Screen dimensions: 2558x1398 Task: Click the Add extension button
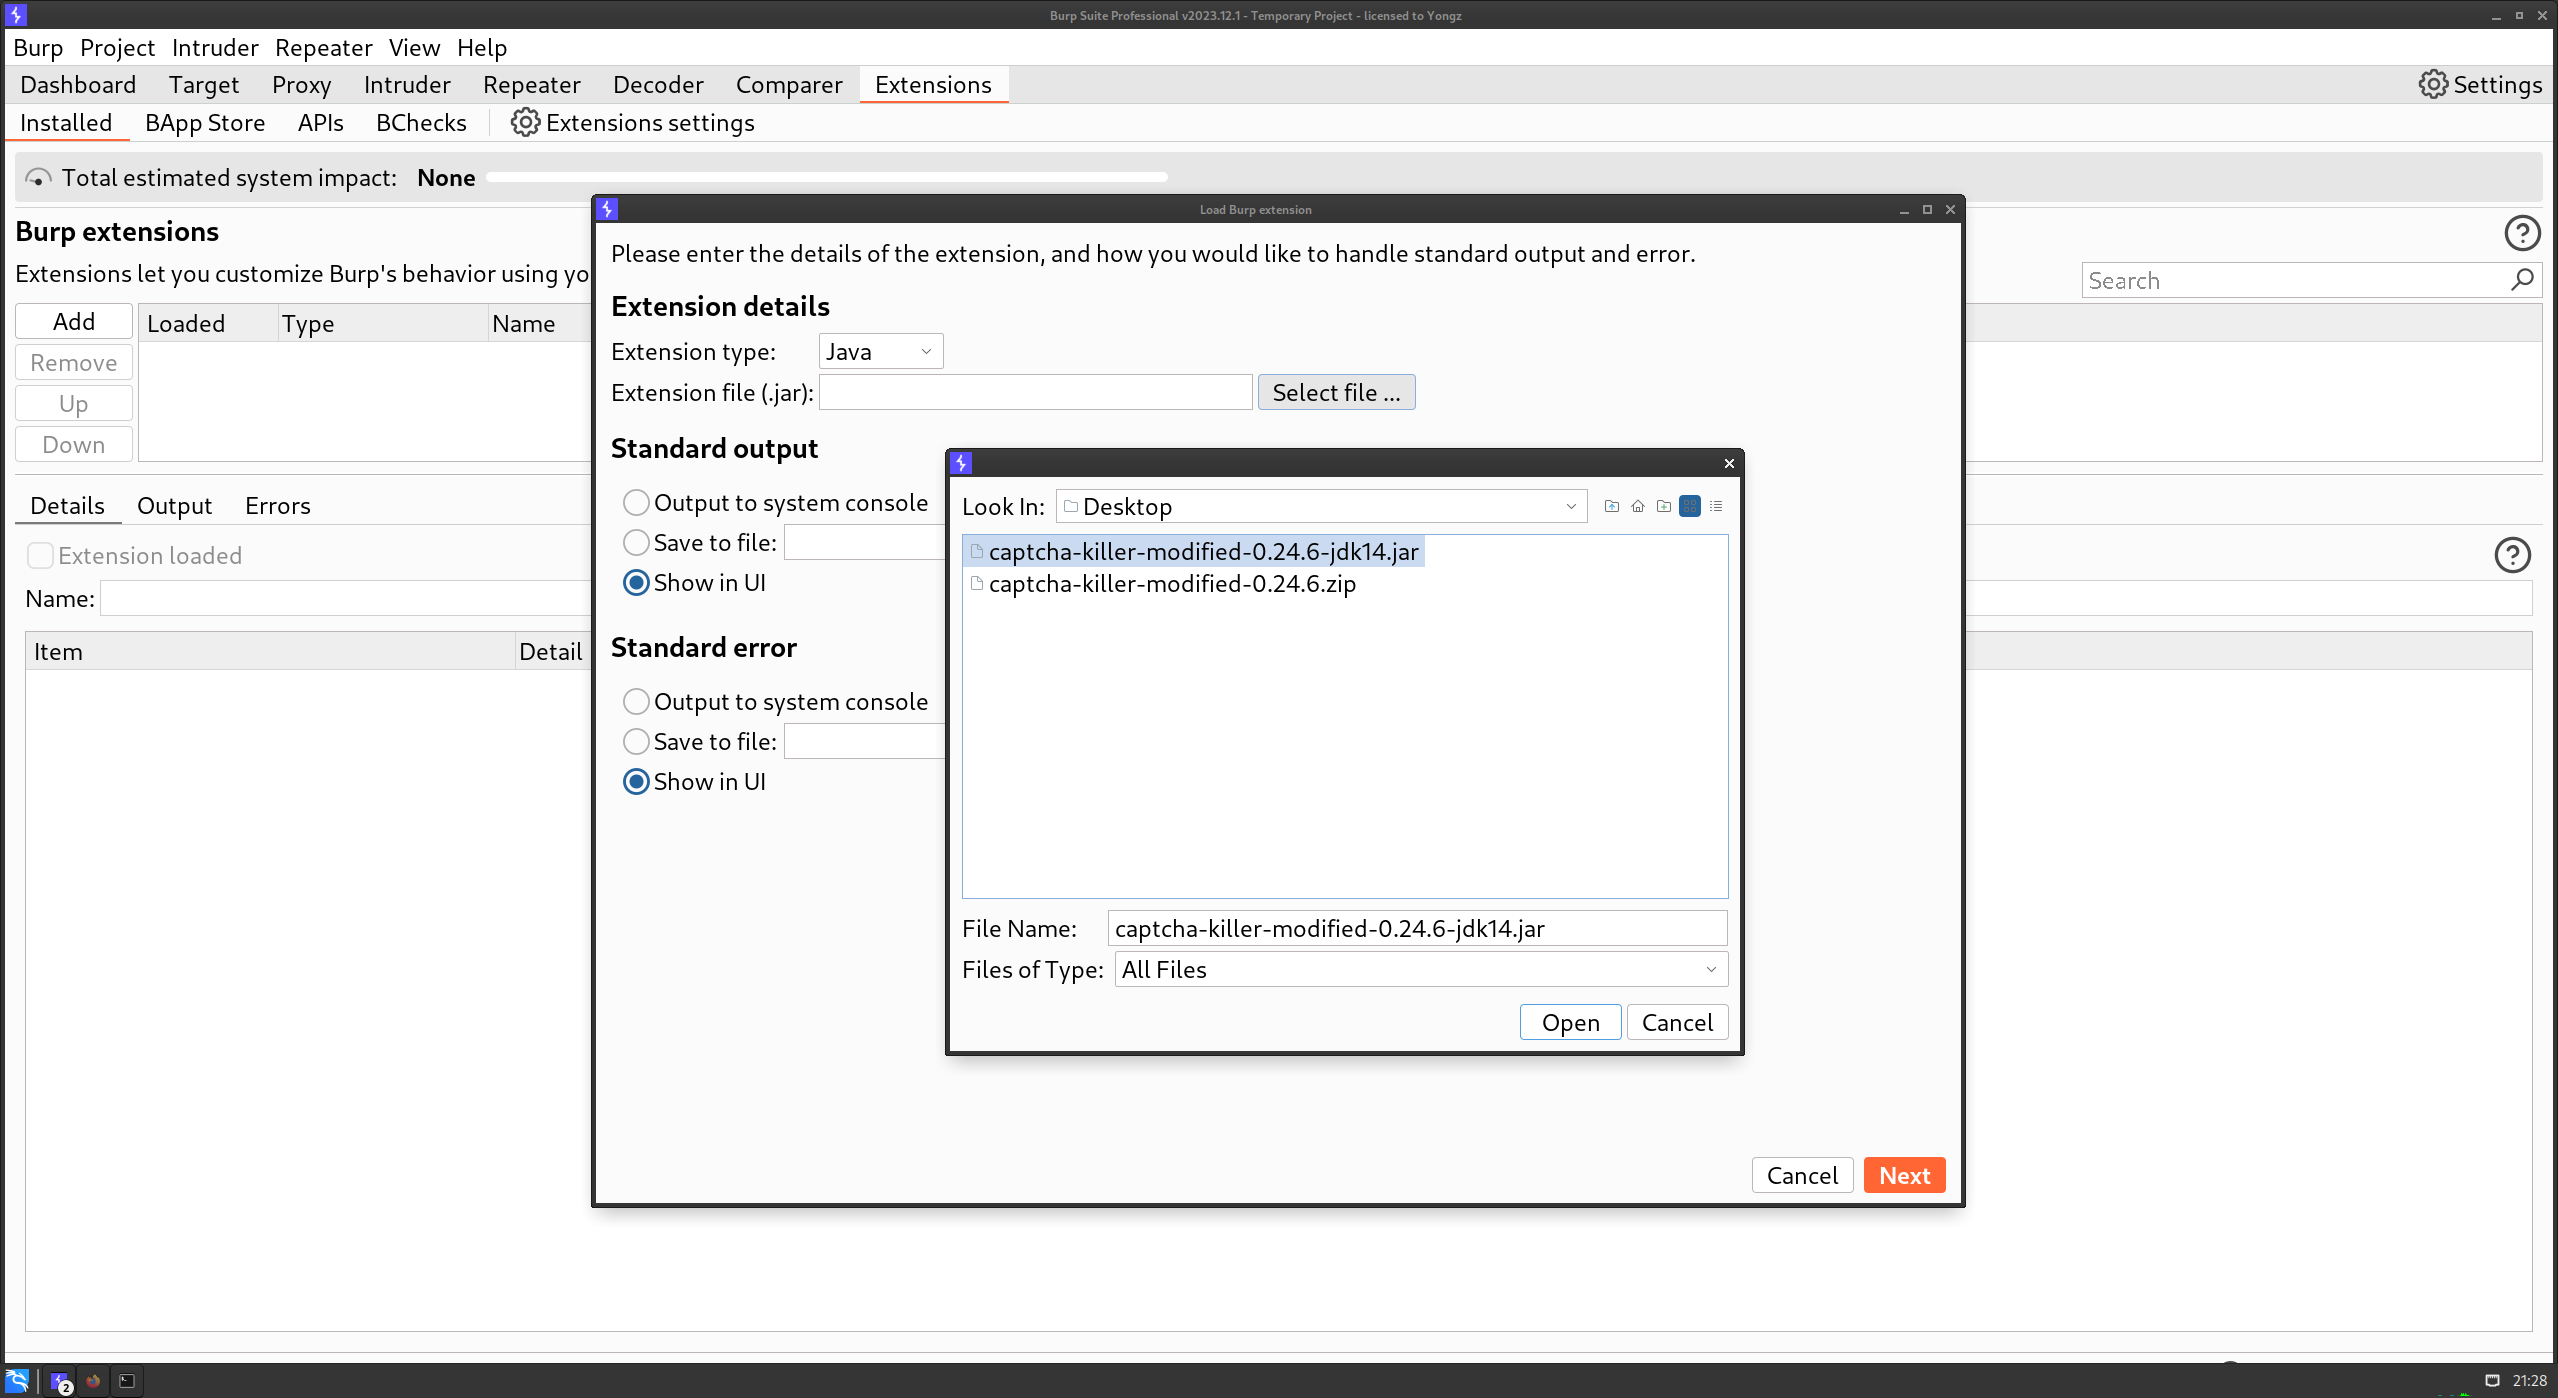point(74,321)
